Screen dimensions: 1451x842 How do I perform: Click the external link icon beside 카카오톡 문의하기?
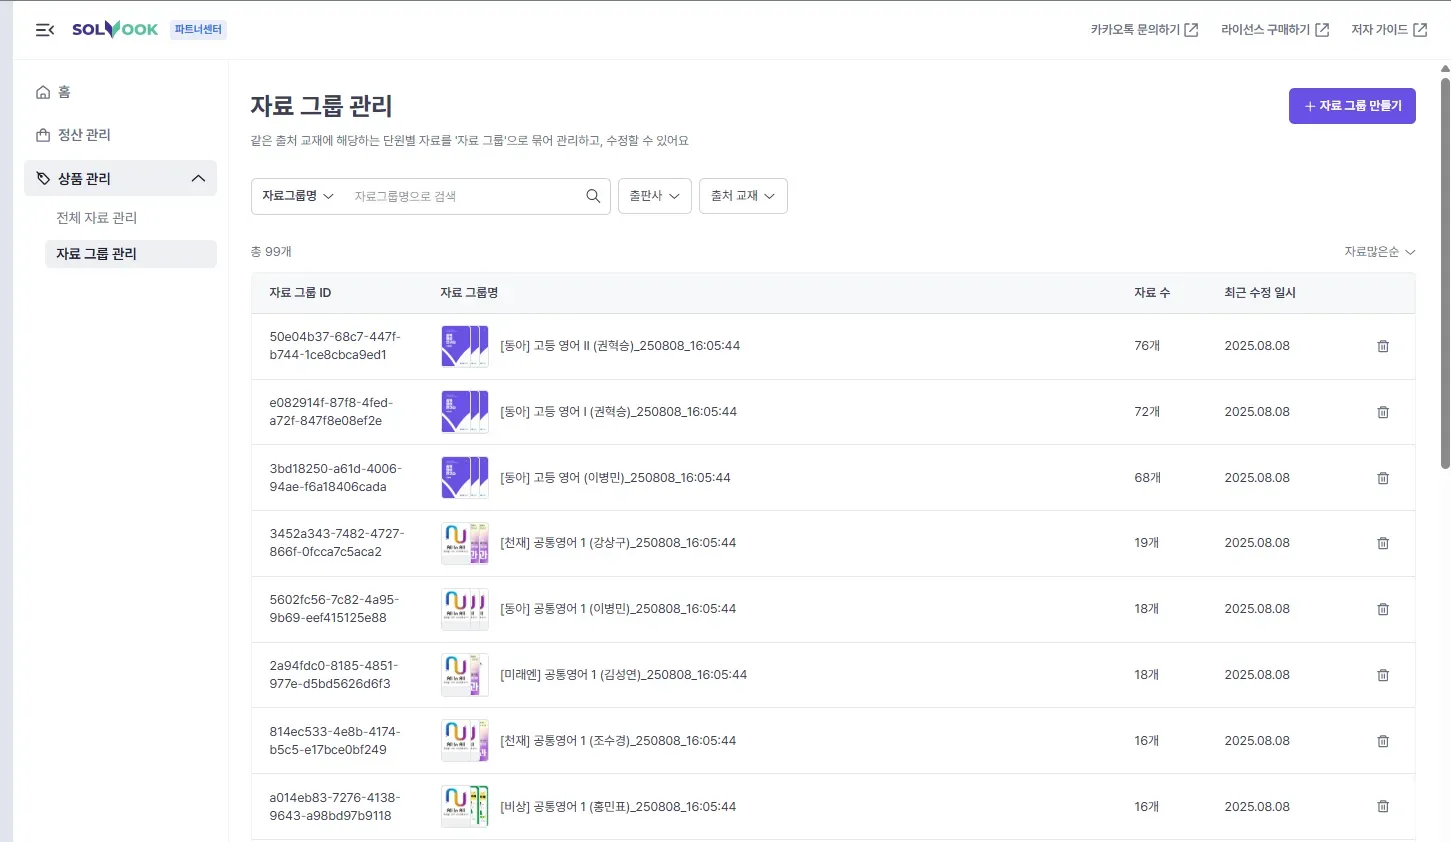point(1191,30)
